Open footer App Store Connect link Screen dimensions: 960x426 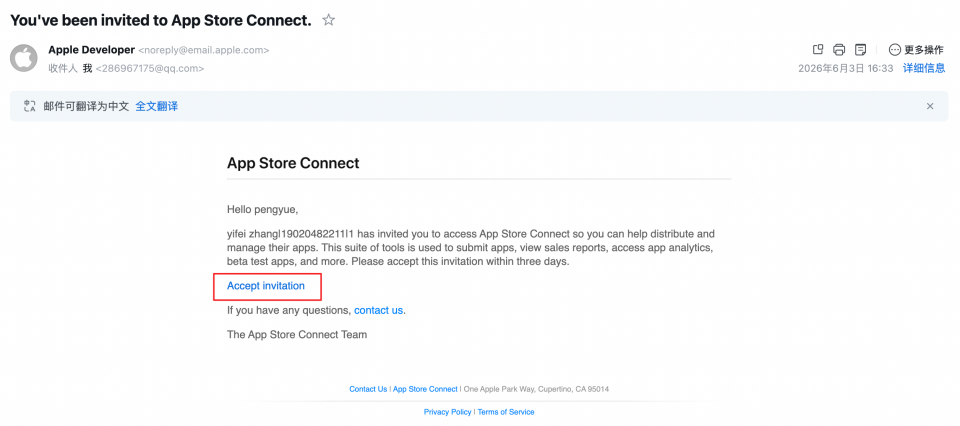click(425, 389)
